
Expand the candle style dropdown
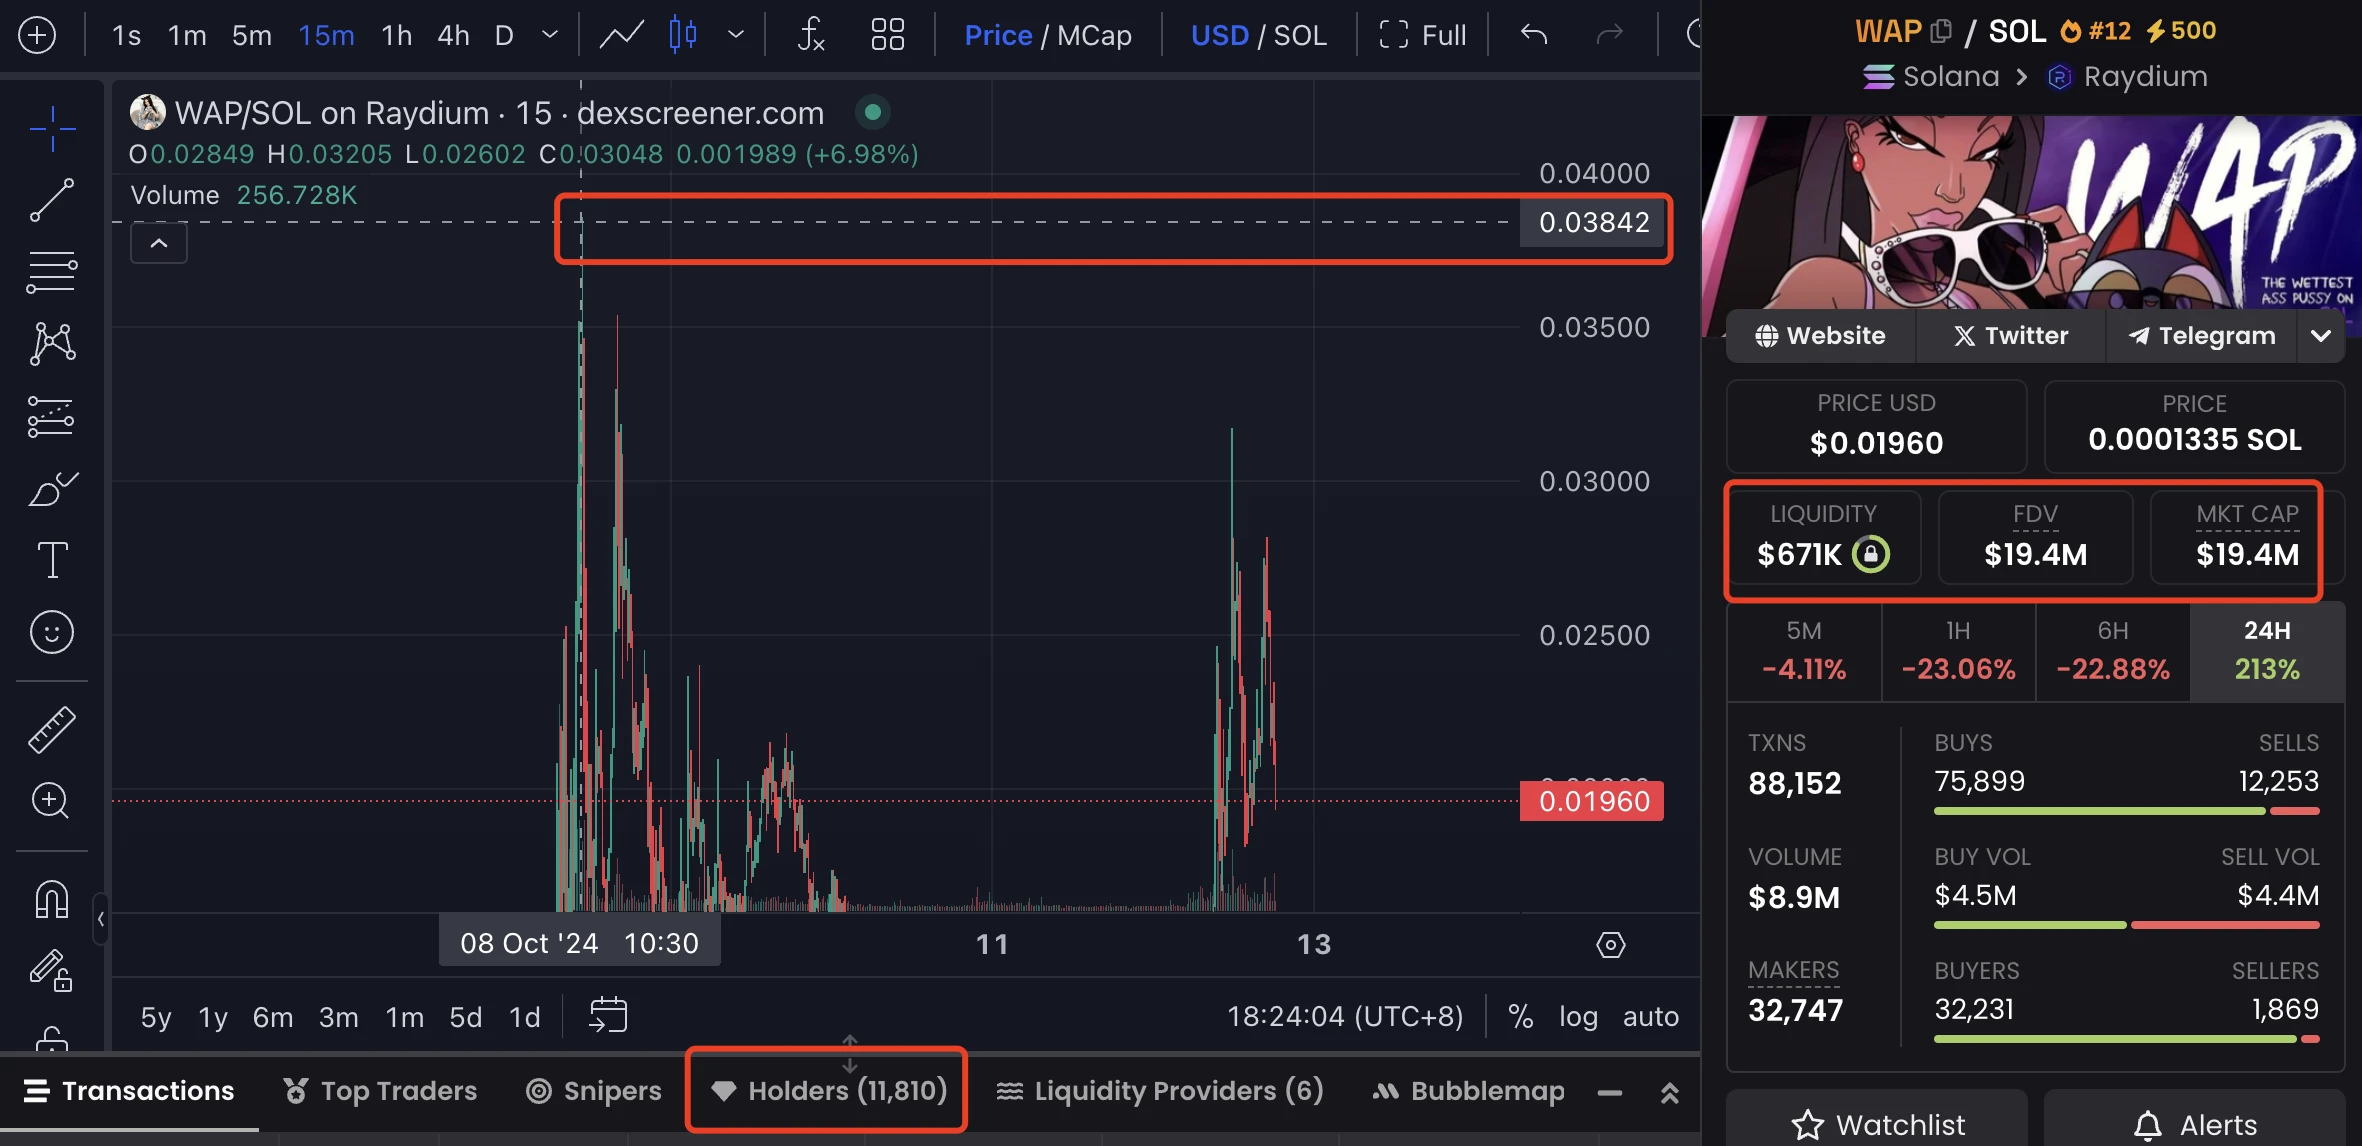736,35
